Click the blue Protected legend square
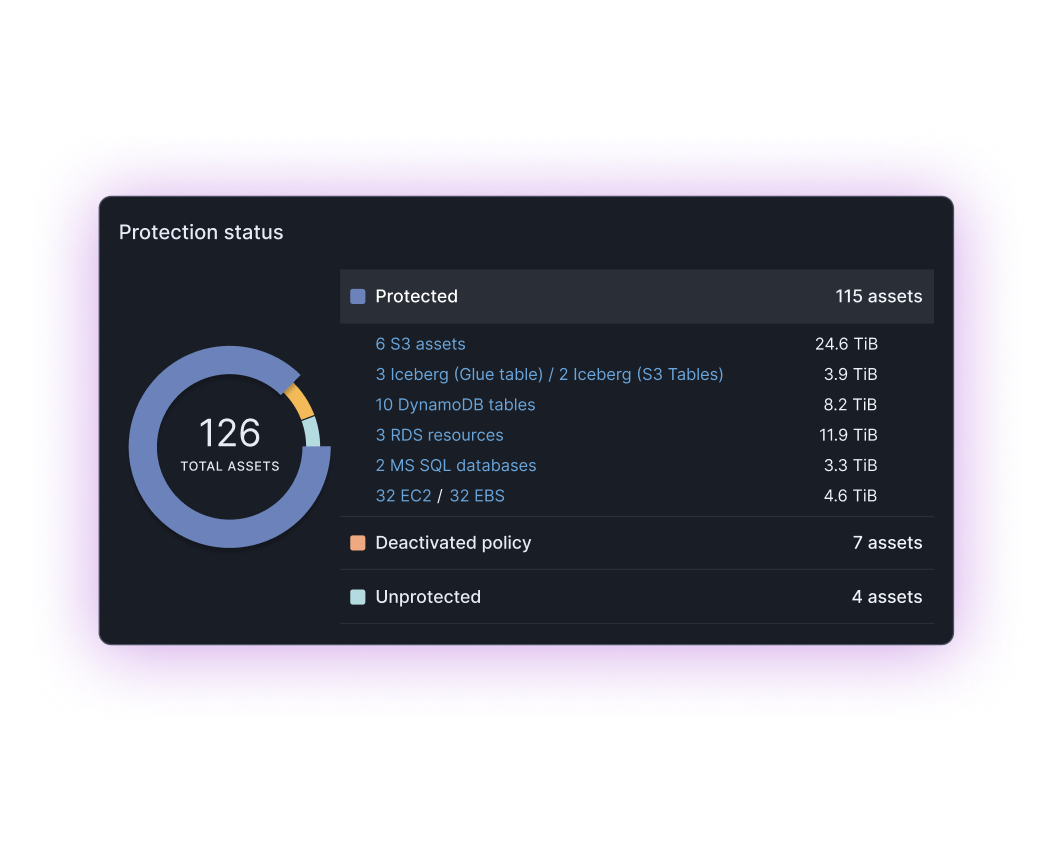Screen dimensions: 1053x841 coord(358,297)
